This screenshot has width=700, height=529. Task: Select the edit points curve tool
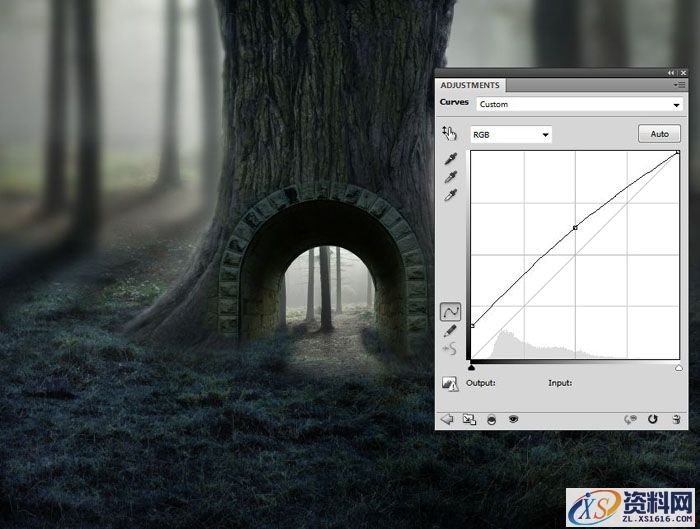tap(450, 312)
